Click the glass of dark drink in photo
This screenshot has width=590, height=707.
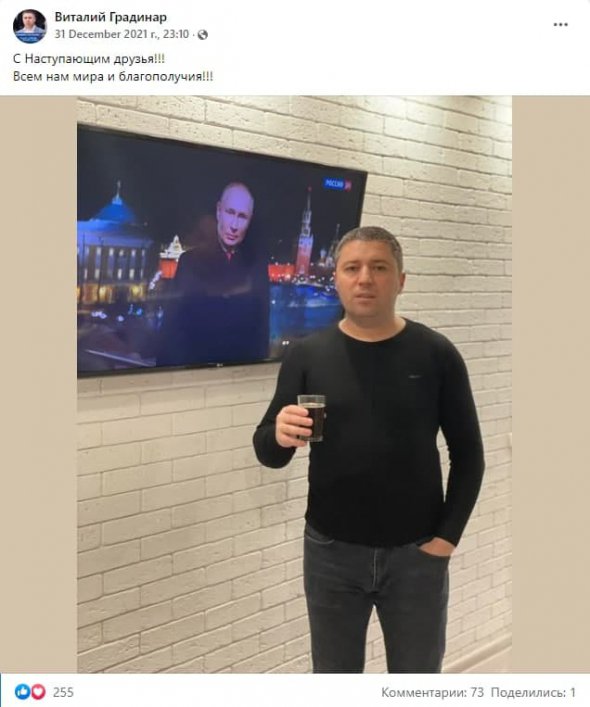click(311, 418)
